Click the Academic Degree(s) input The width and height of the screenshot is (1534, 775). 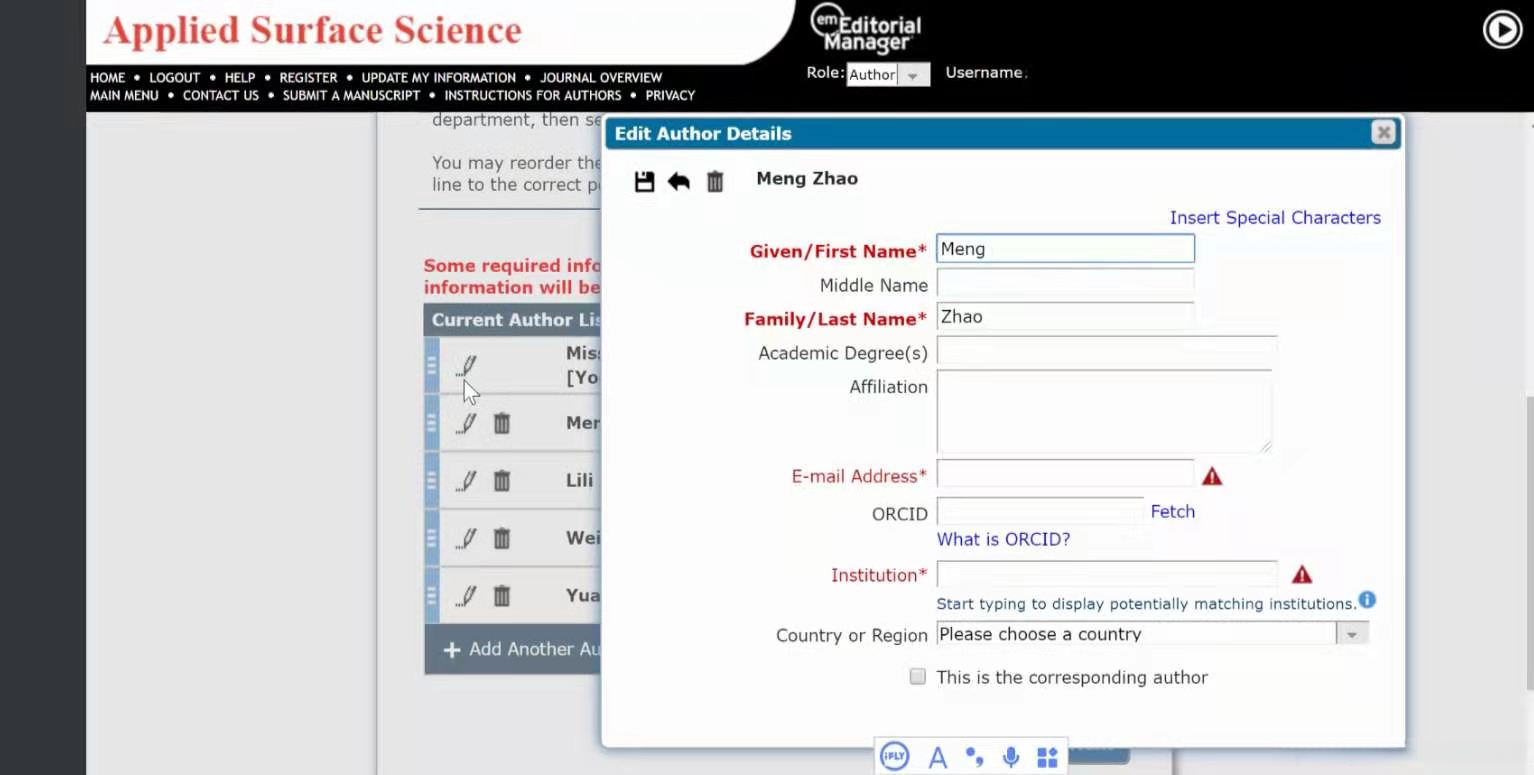coord(1106,351)
